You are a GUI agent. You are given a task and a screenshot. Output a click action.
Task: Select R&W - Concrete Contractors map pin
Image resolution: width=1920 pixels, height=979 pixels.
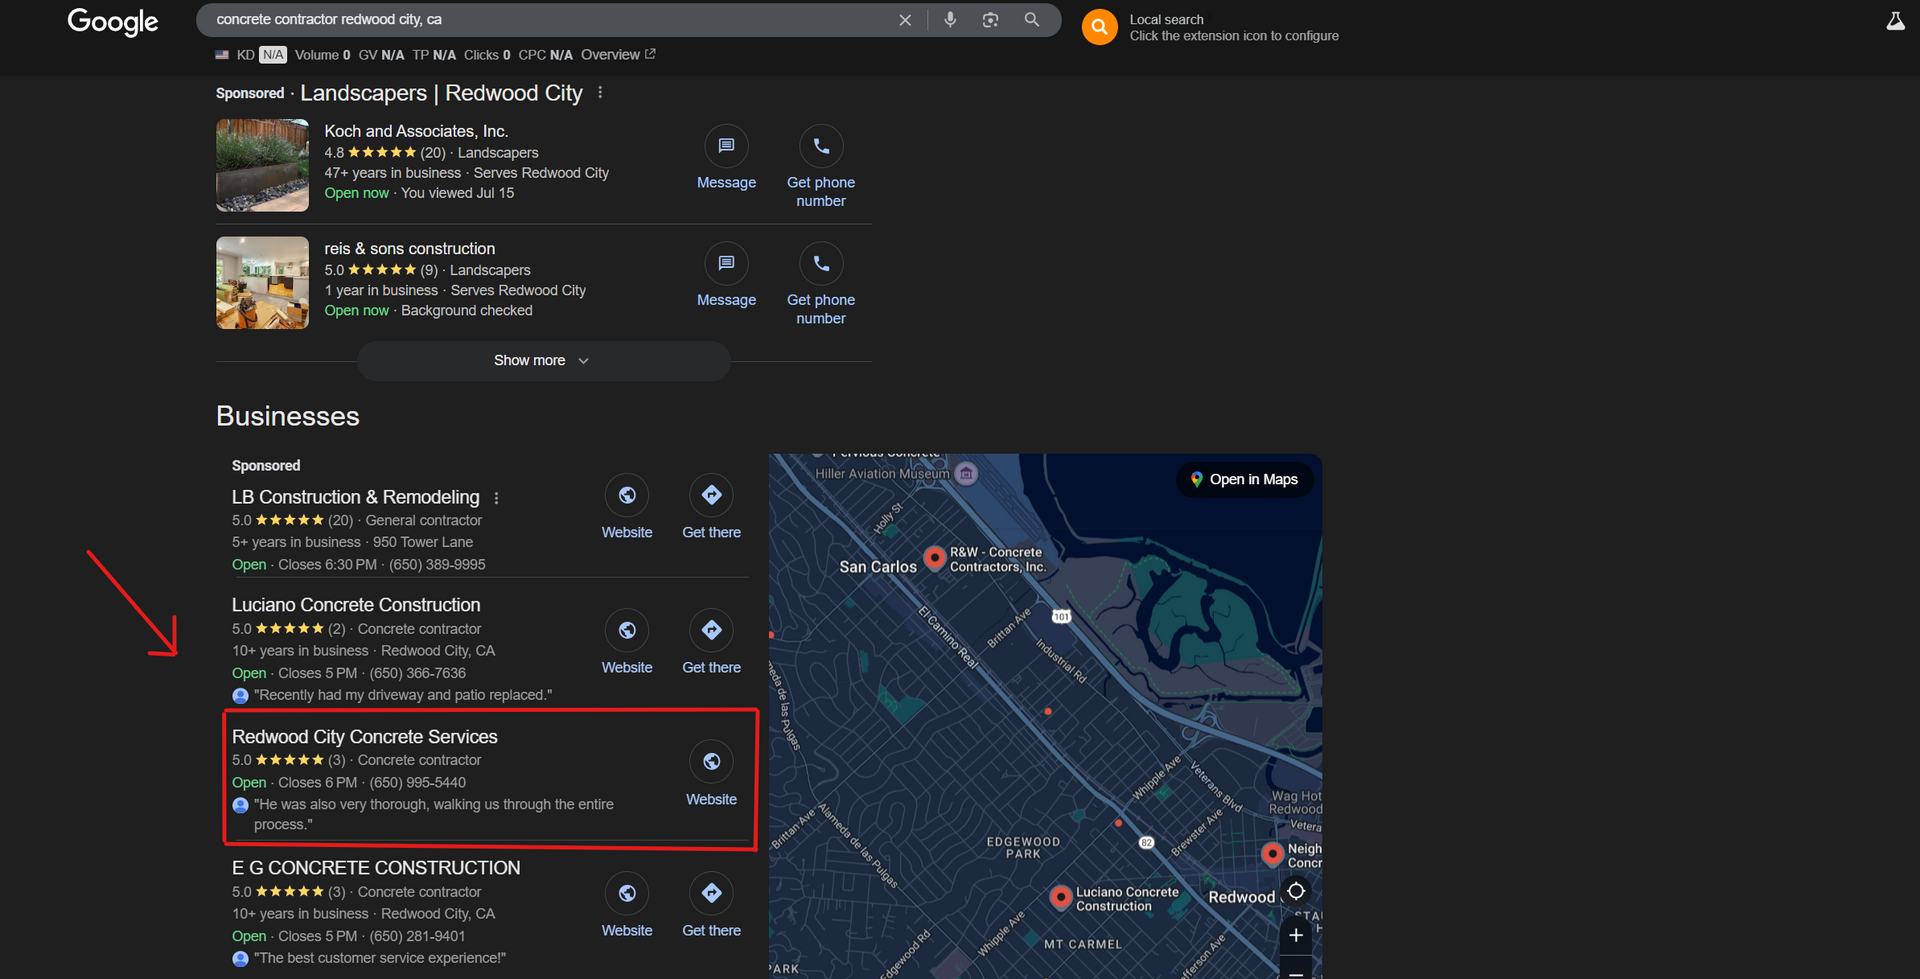(935, 557)
